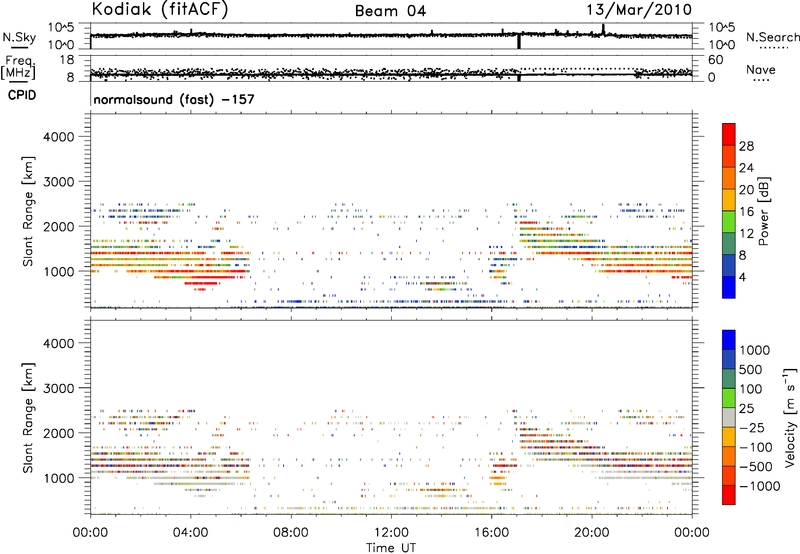
Task: Click the "-1000" label on the velocity colorbar
Action: click(760, 486)
